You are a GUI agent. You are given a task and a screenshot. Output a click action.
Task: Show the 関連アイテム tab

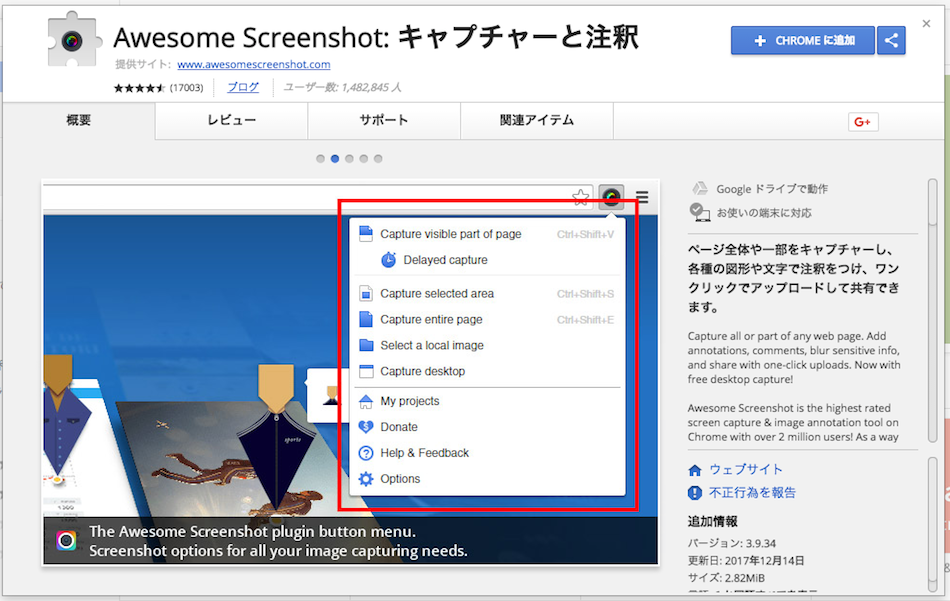coord(537,120)
